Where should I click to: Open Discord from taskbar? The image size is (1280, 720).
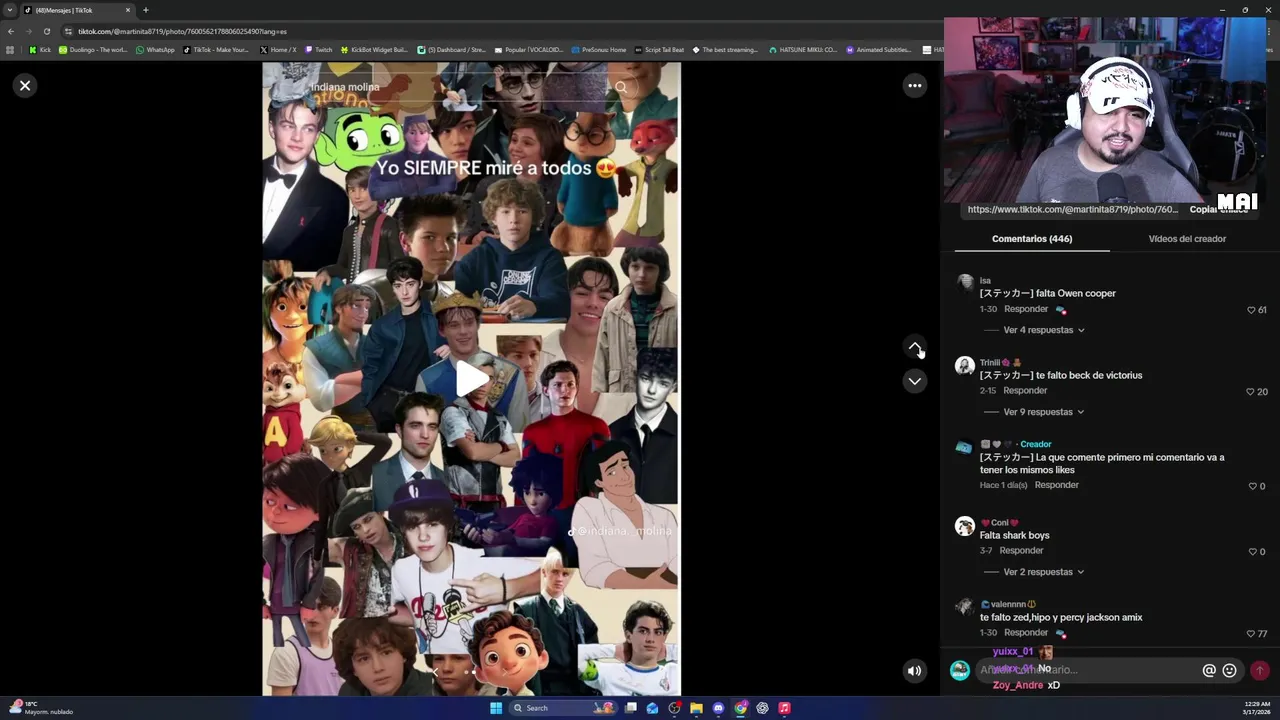(x=718, y=708)
